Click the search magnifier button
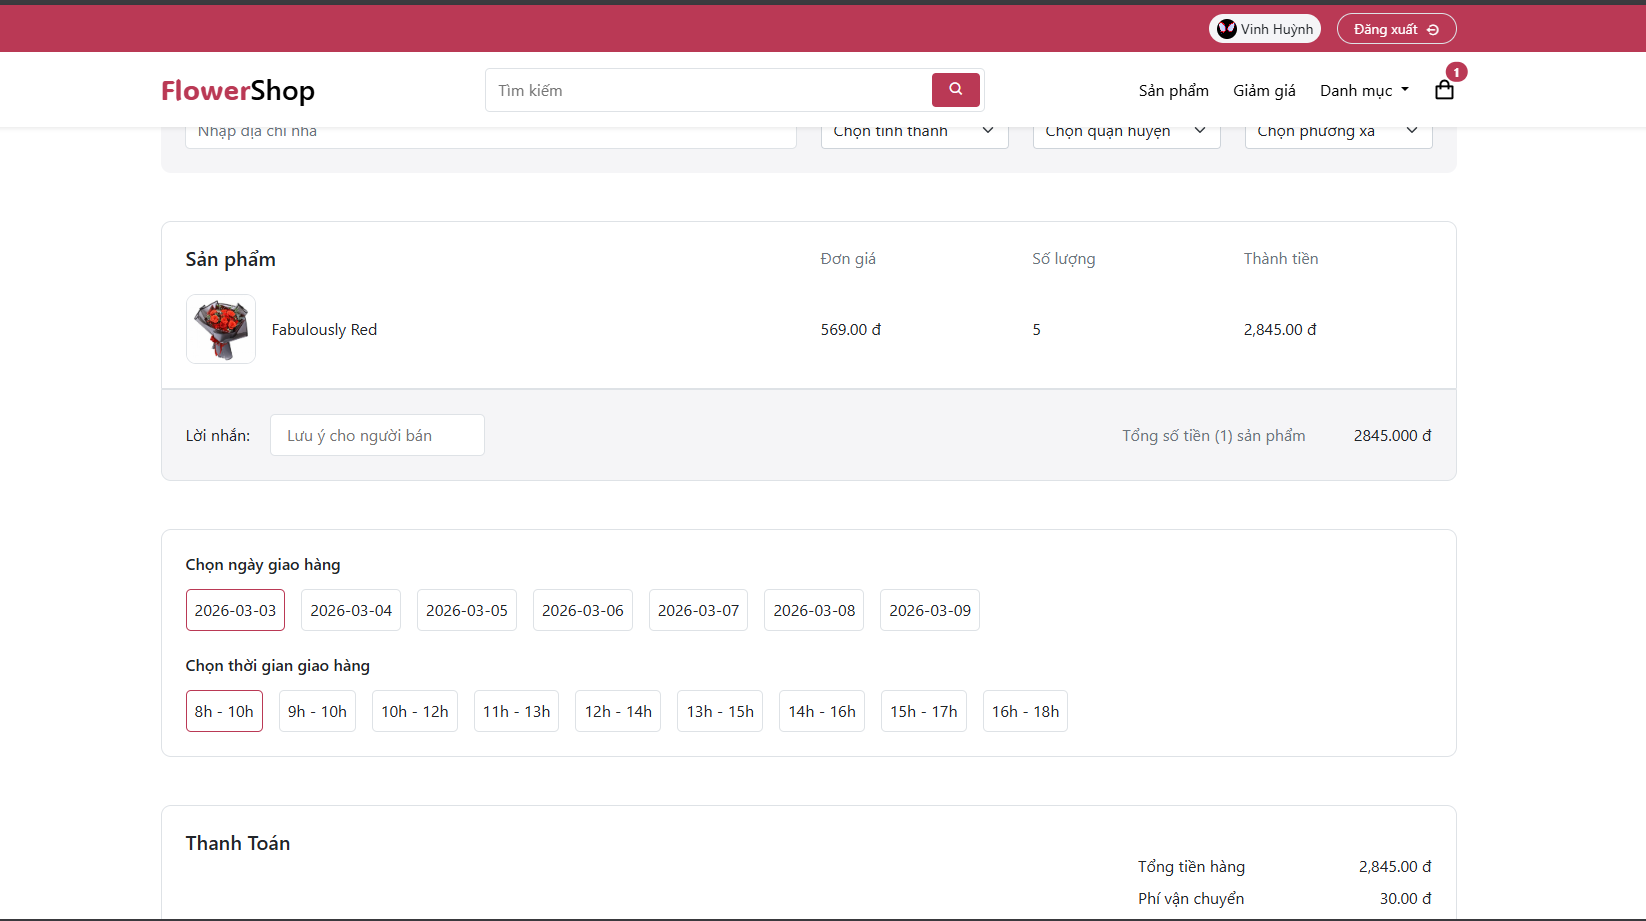 point(955,90)
